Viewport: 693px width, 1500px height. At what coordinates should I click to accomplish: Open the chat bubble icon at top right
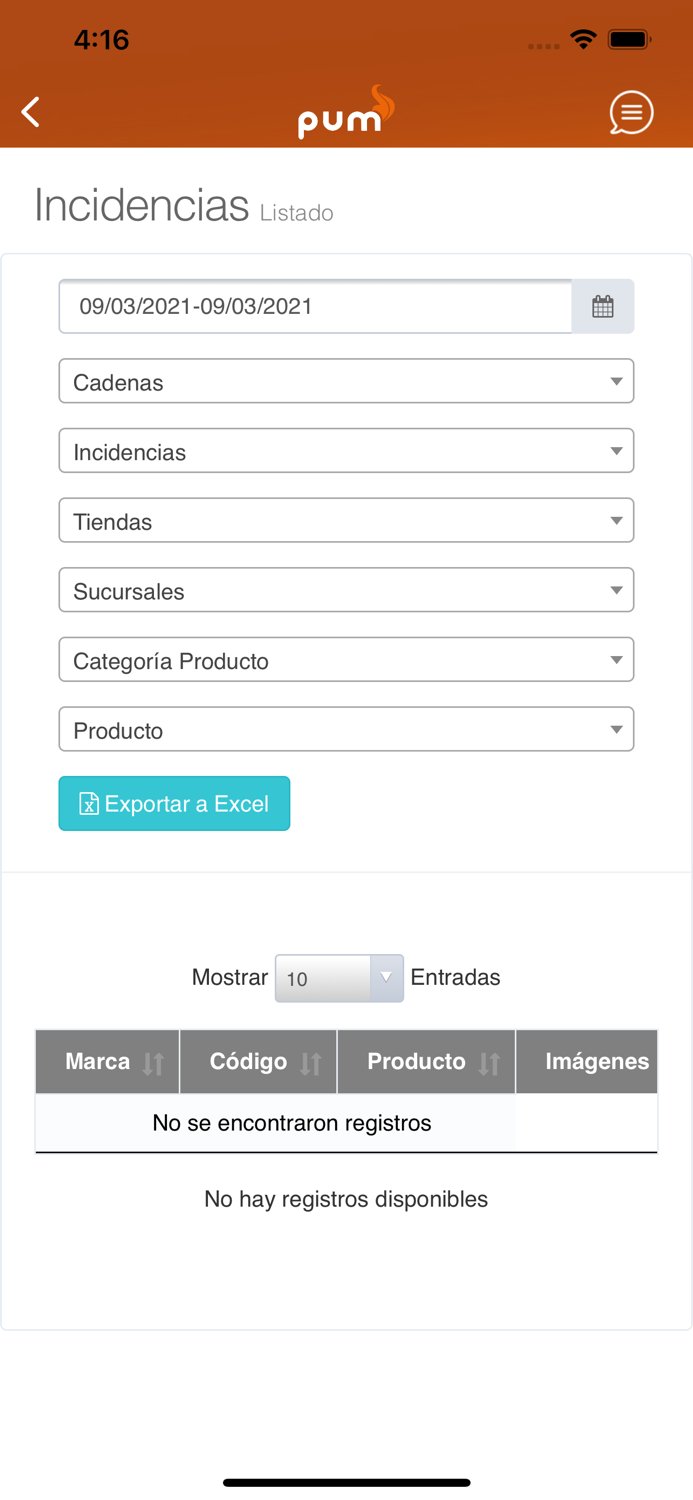click(x=631, y=112)
